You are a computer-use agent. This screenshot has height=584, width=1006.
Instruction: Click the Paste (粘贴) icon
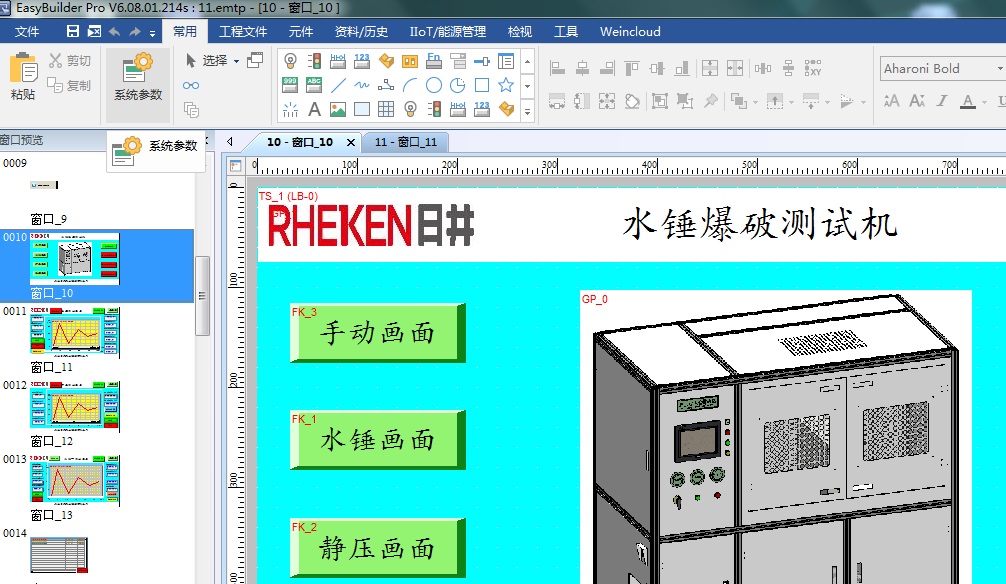(x=23, y=76)
